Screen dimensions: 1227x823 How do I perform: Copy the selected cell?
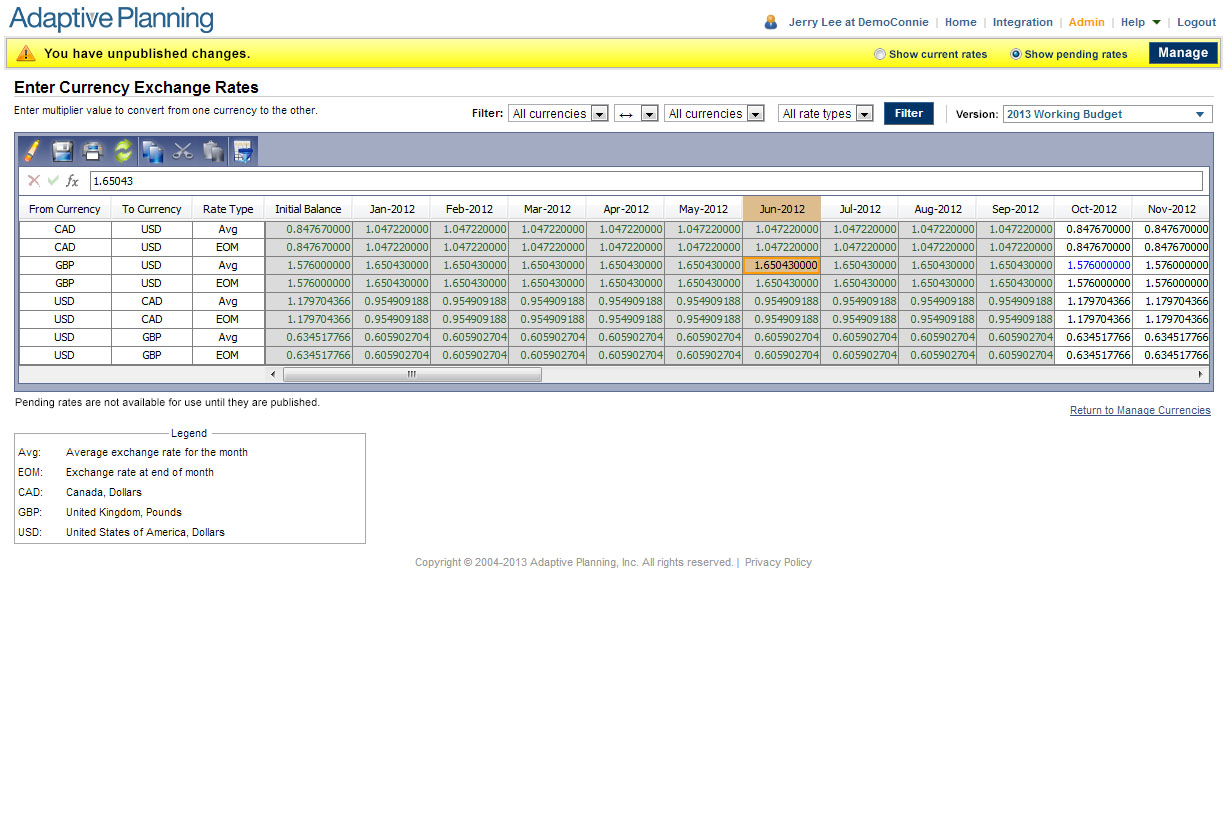153,152
